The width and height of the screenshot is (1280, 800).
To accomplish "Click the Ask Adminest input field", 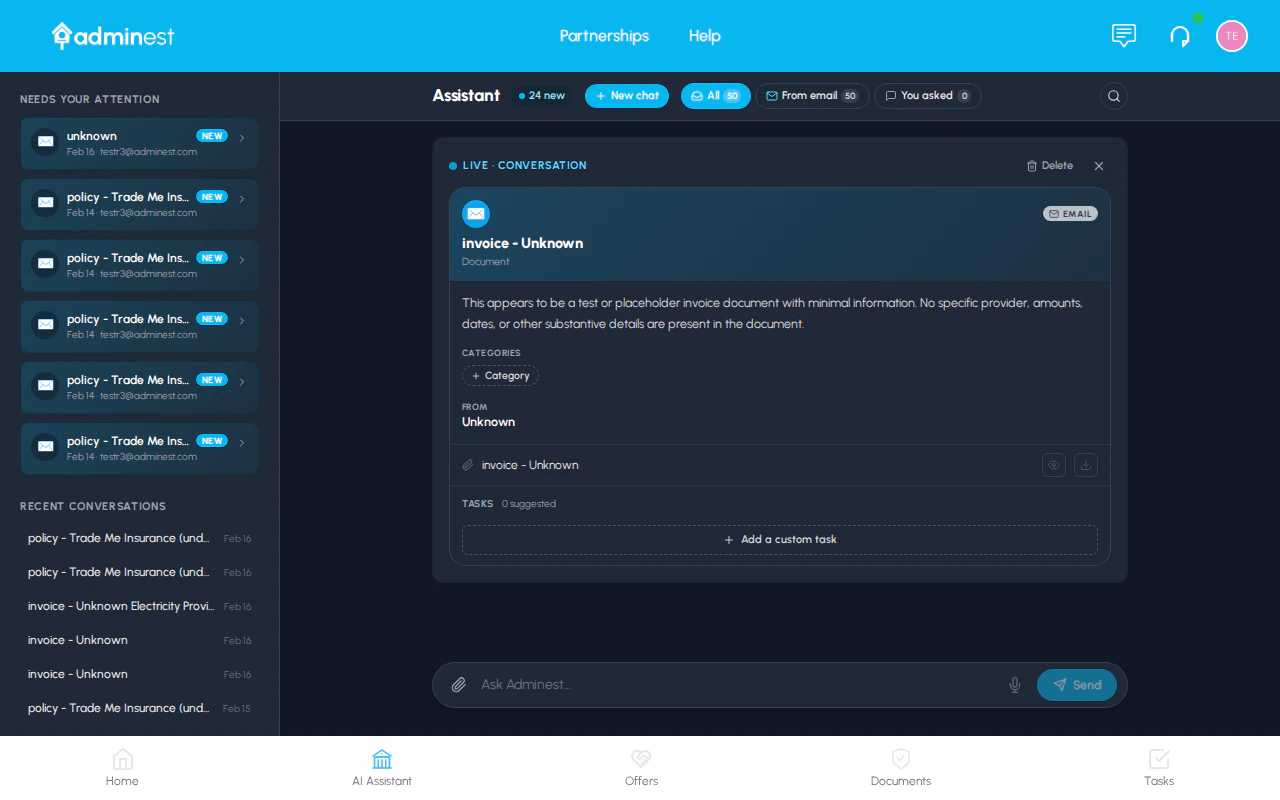I will click(x=738, y=685).
